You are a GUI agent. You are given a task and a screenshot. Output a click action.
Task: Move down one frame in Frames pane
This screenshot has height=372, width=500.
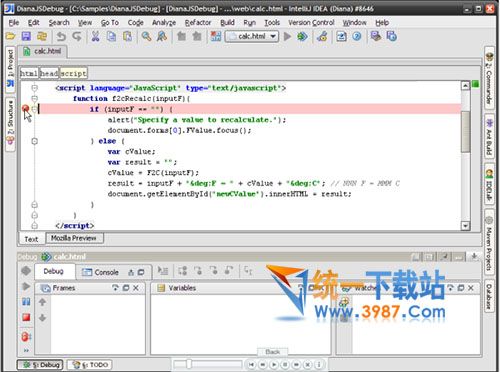pos(42,318)
